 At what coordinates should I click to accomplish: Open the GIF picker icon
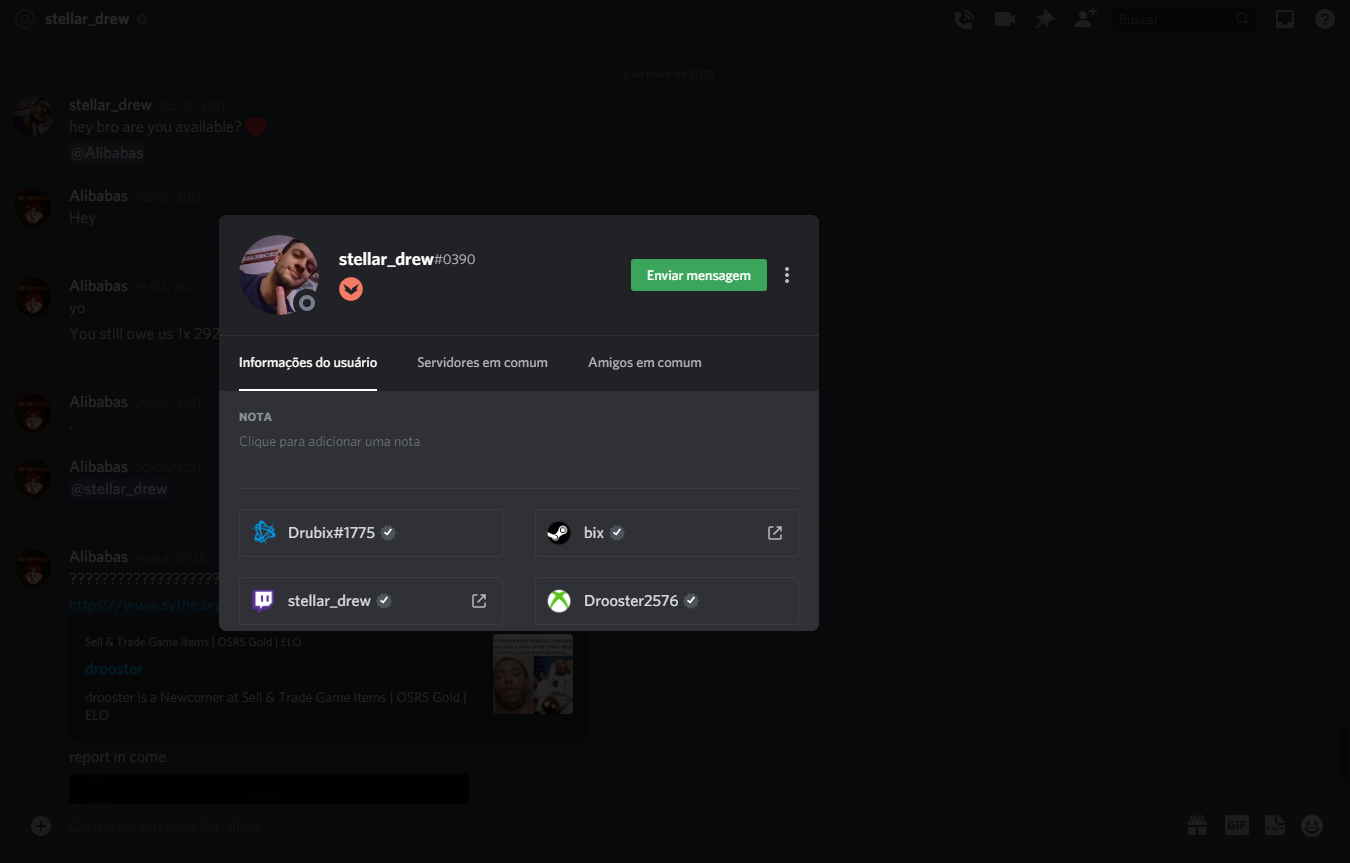click(x=1237, y=825)
